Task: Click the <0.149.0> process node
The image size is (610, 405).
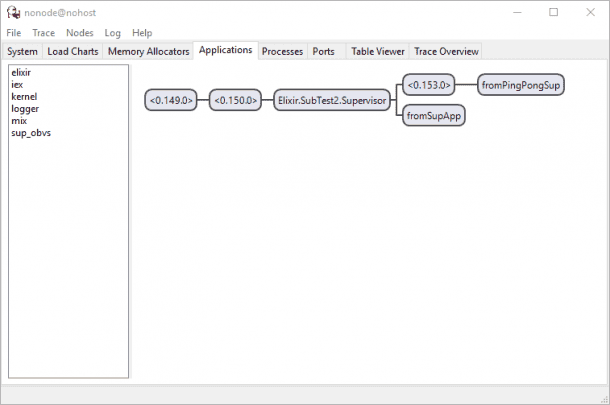Action: pos(171,100)
